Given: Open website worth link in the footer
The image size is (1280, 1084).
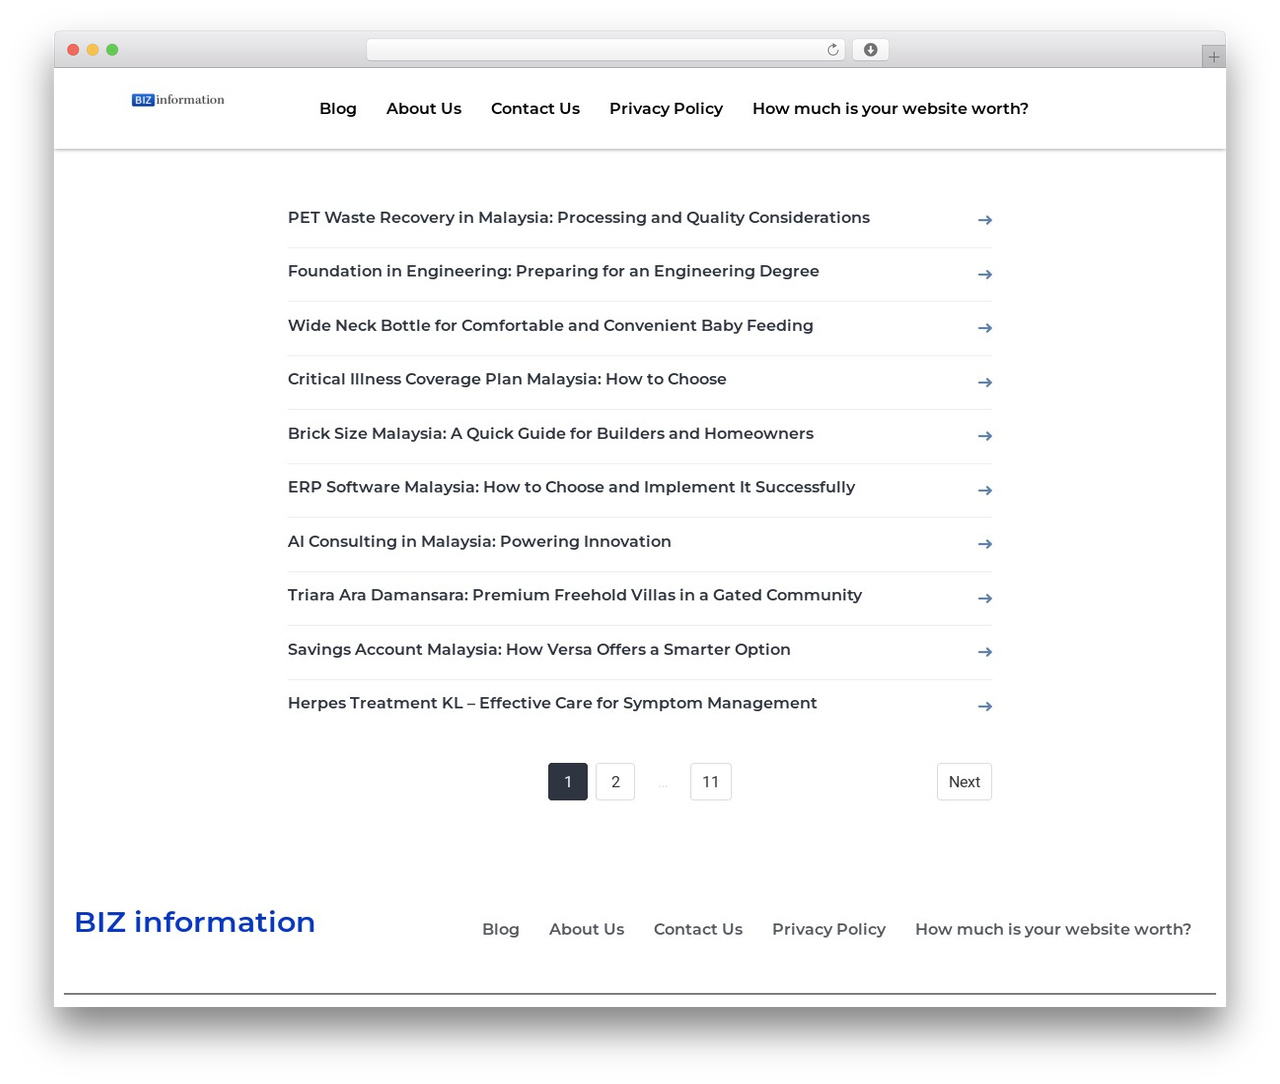Looking at the screenshot, I should pos(1053,929).
